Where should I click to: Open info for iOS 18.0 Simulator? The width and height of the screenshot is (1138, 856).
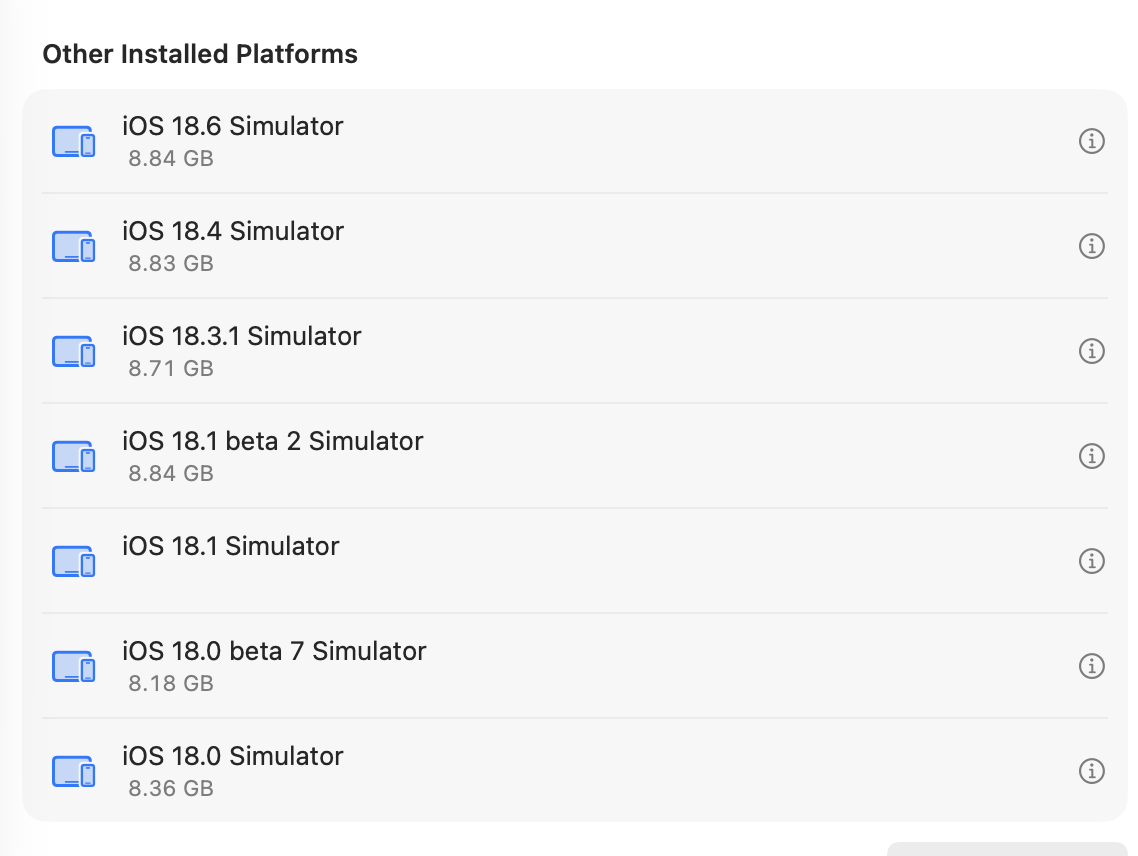[1092, 771]
